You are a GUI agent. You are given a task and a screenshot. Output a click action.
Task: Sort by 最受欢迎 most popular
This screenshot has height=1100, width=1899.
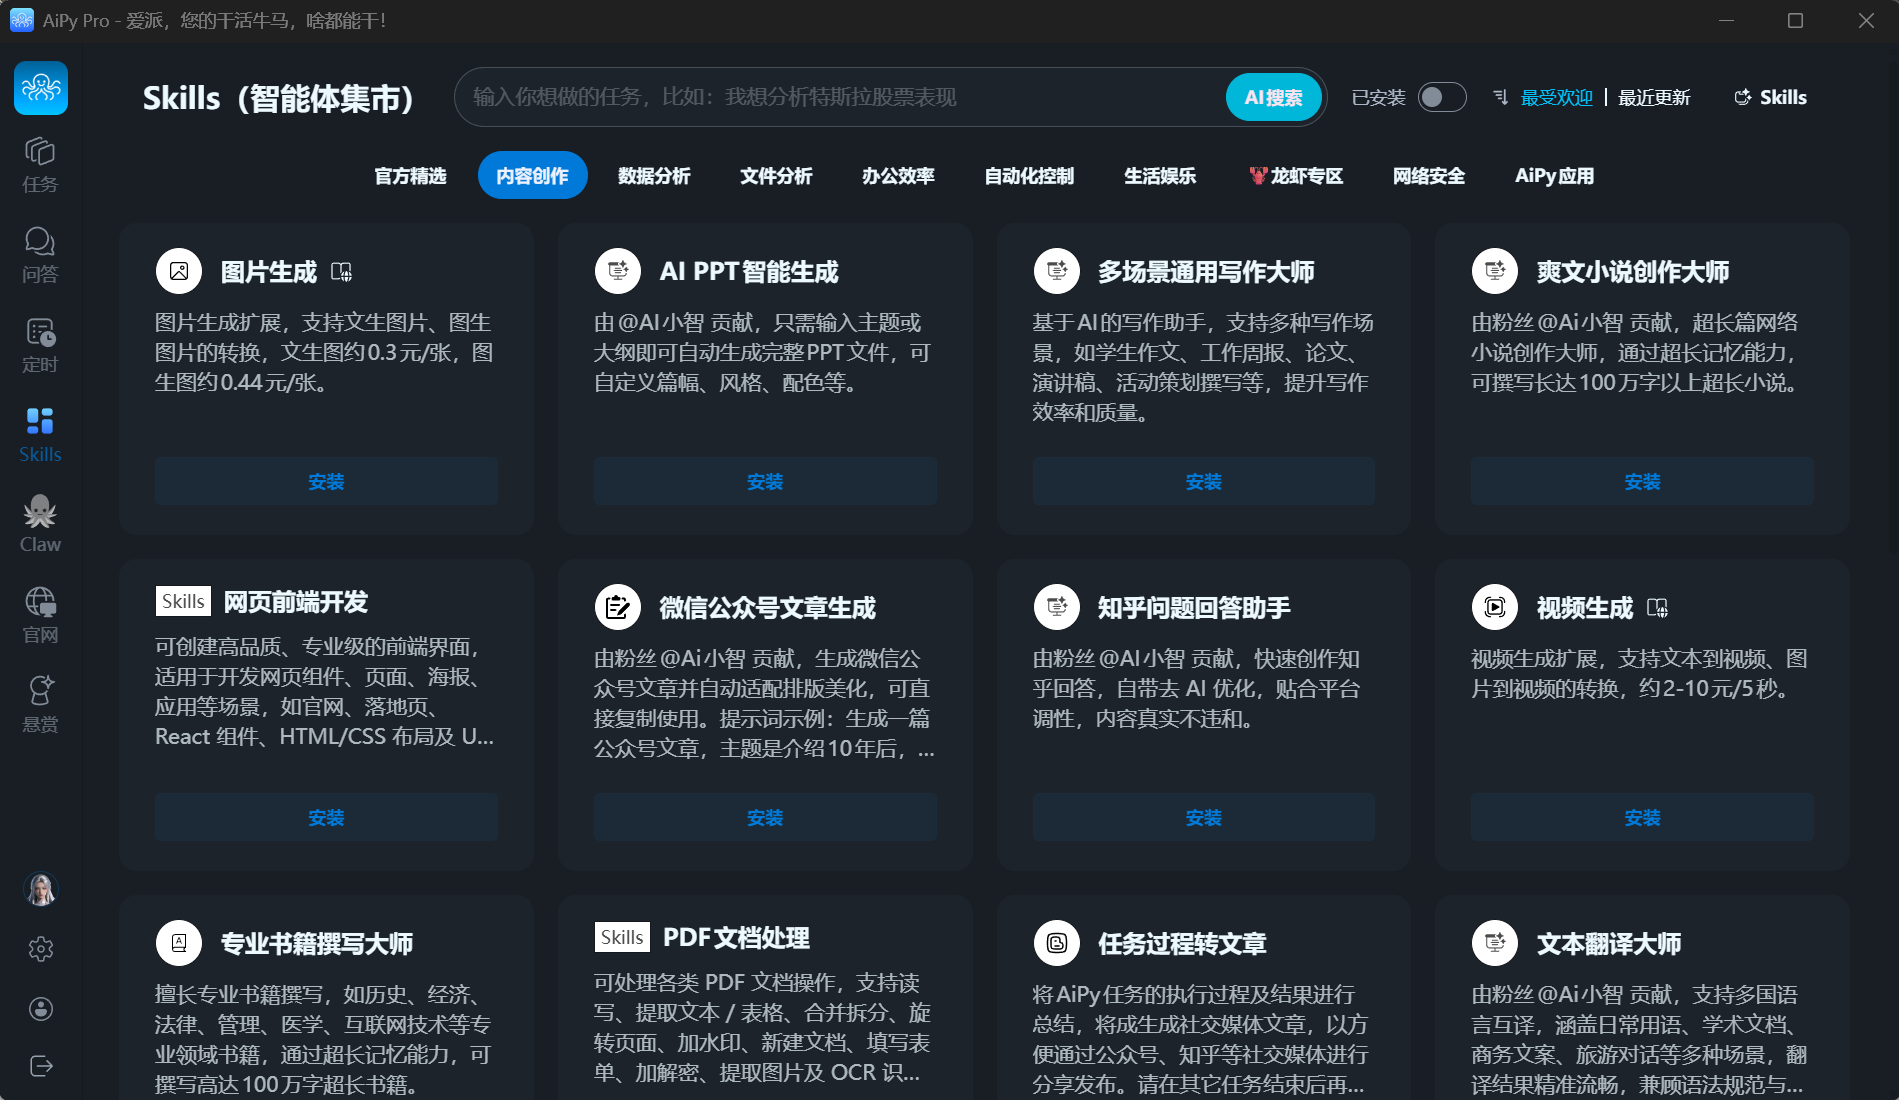pyautogui.click(x=1556, y=97)
